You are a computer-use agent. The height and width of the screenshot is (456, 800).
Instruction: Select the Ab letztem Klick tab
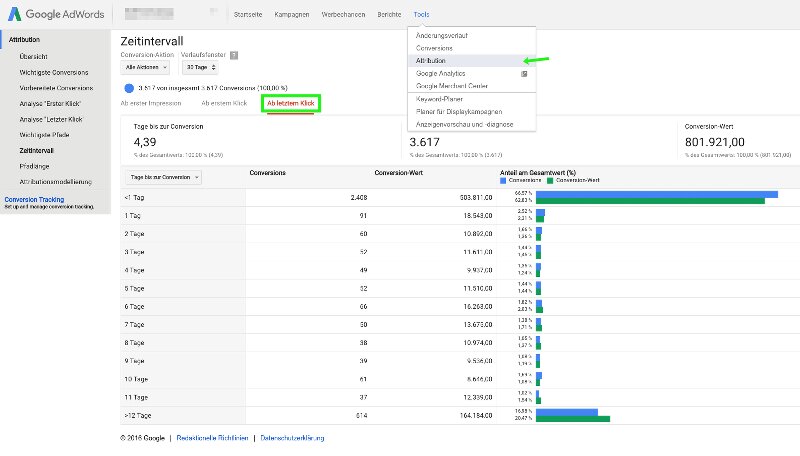click(290, 103)
